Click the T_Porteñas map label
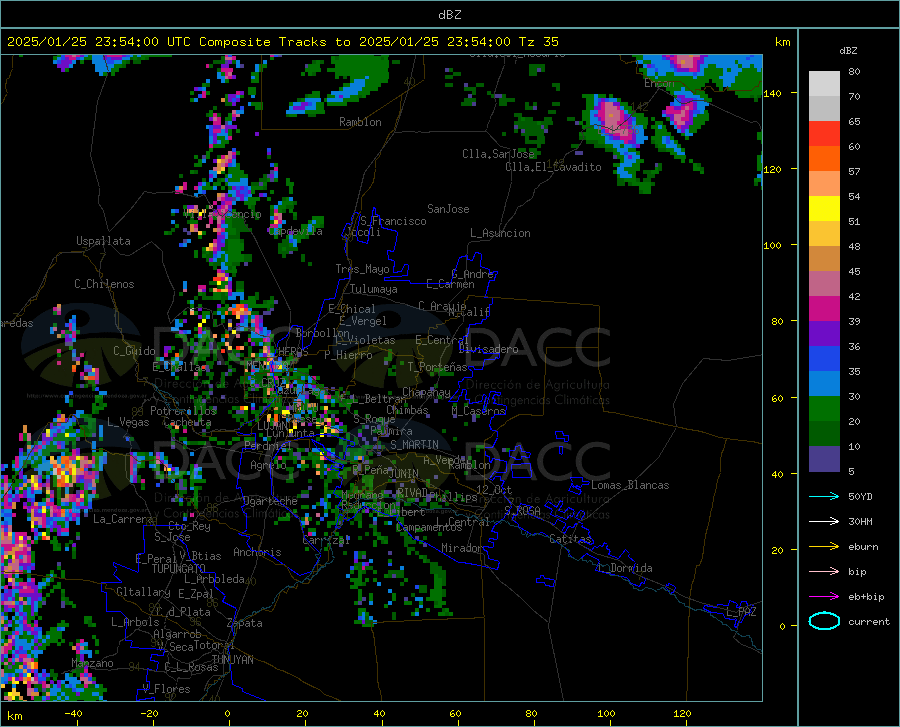Viewport: 900px width, 727px height. pyautogui.click(x=437, y=367)
